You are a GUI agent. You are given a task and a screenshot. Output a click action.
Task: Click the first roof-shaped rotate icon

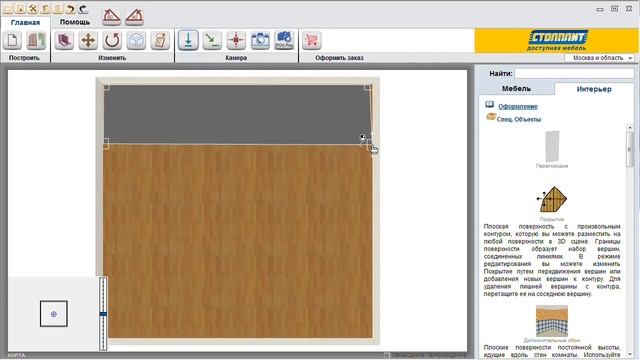111,16
